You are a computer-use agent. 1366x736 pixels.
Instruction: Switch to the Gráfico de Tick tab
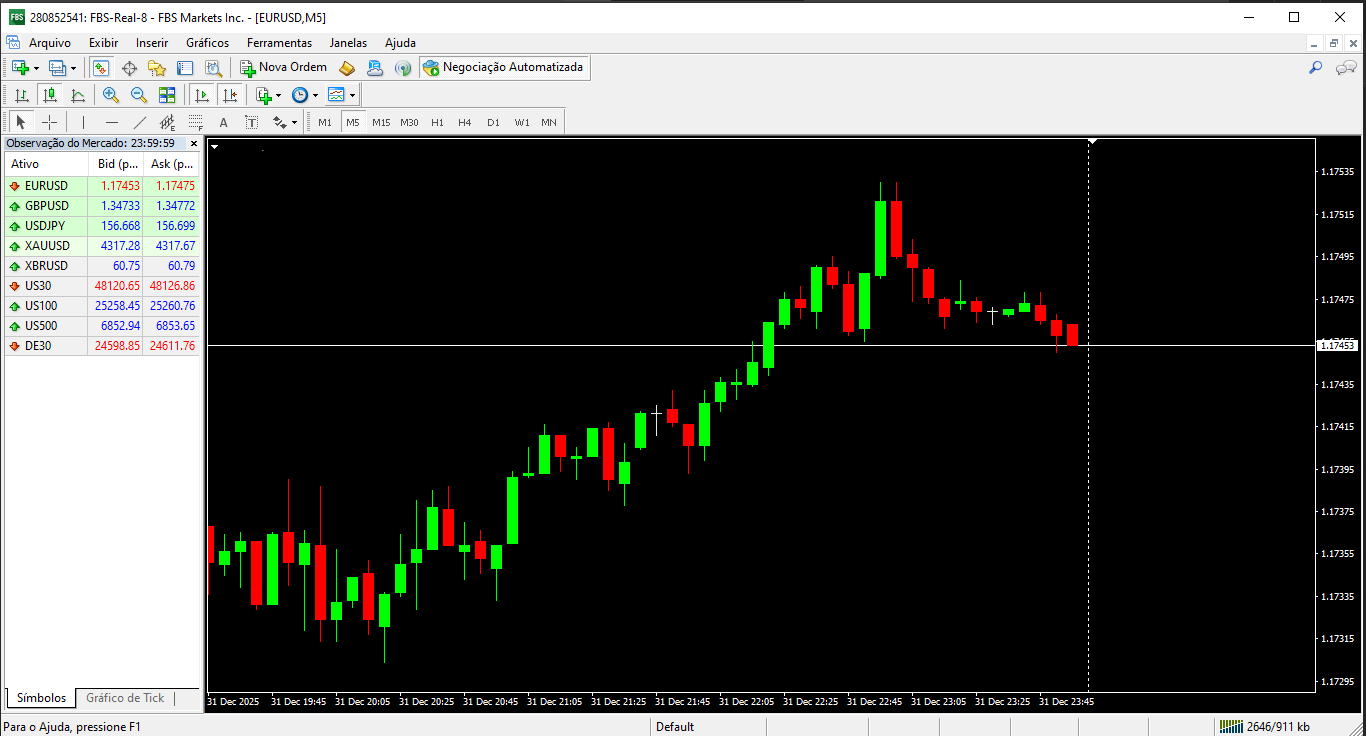click(125, 698)
